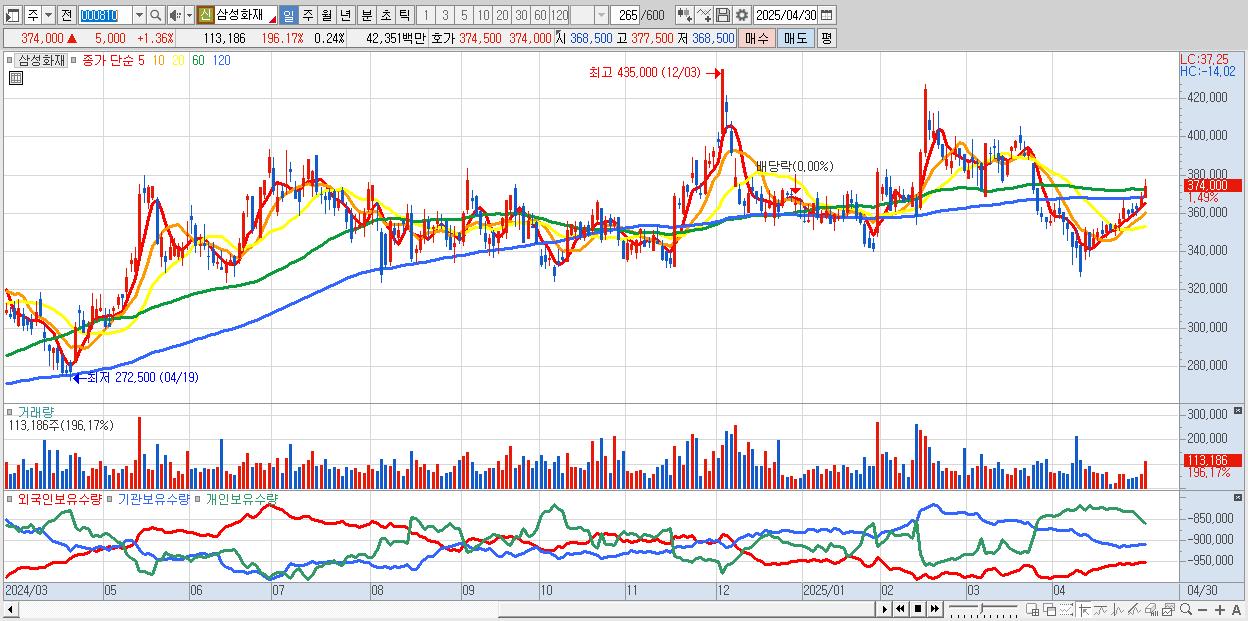Click the fast-forward playback button
The width and height of the screenshot is (1248, 621).
[x=934, y=609]
